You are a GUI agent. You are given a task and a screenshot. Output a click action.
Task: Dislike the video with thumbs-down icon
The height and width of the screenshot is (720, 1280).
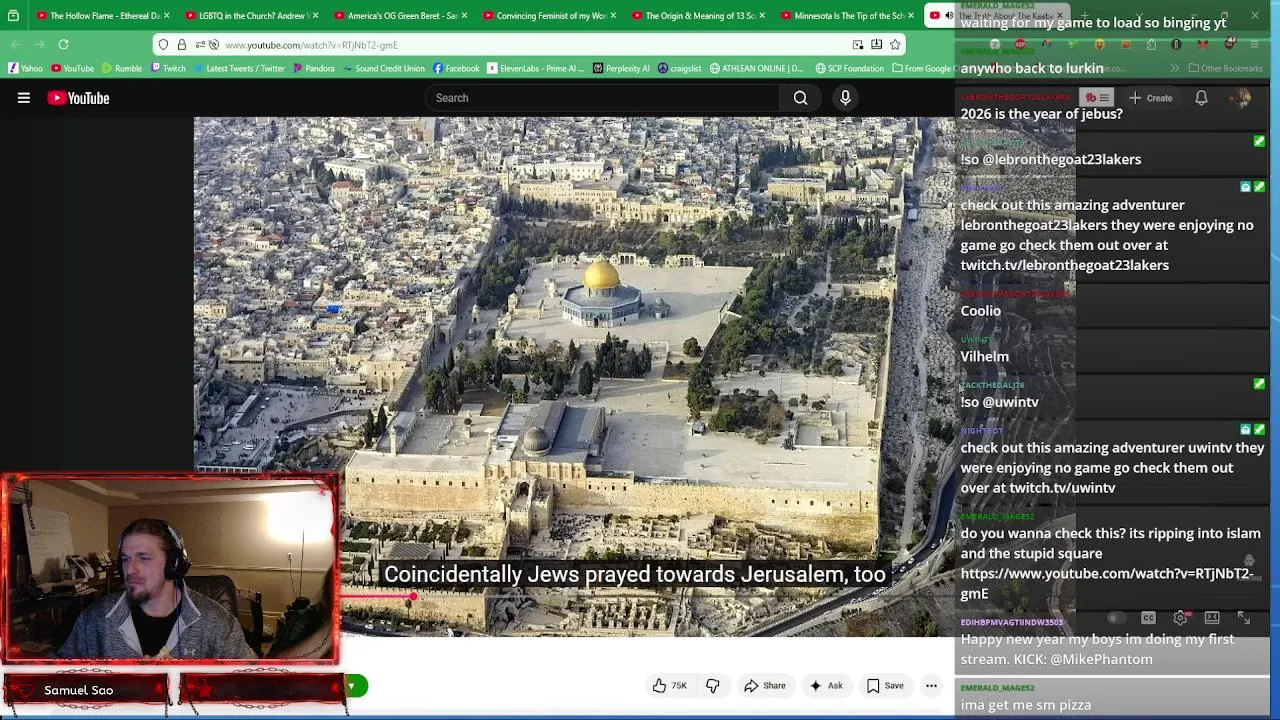click(x=712, y=686)
